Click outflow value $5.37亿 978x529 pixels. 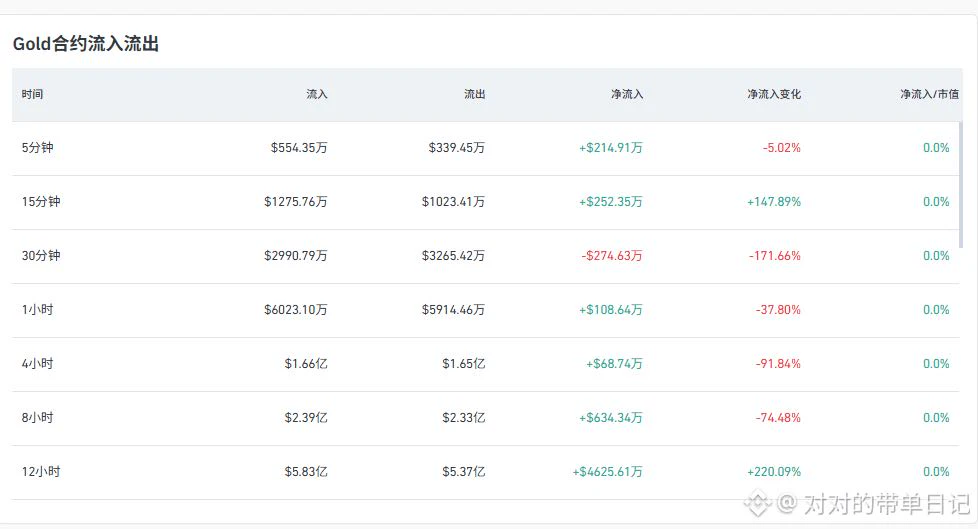click(463, 472)
